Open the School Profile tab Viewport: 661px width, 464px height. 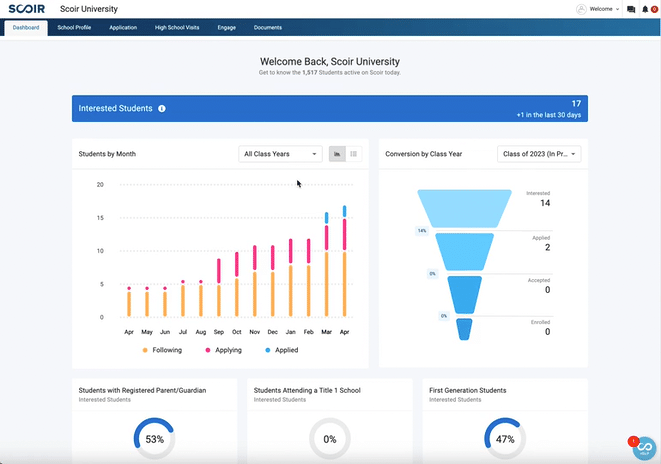74,28
